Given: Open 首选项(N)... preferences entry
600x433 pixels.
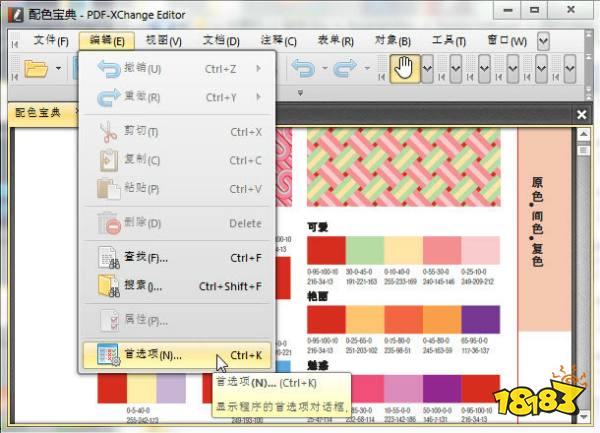Looking at the screenshot, I should (152, 354).
